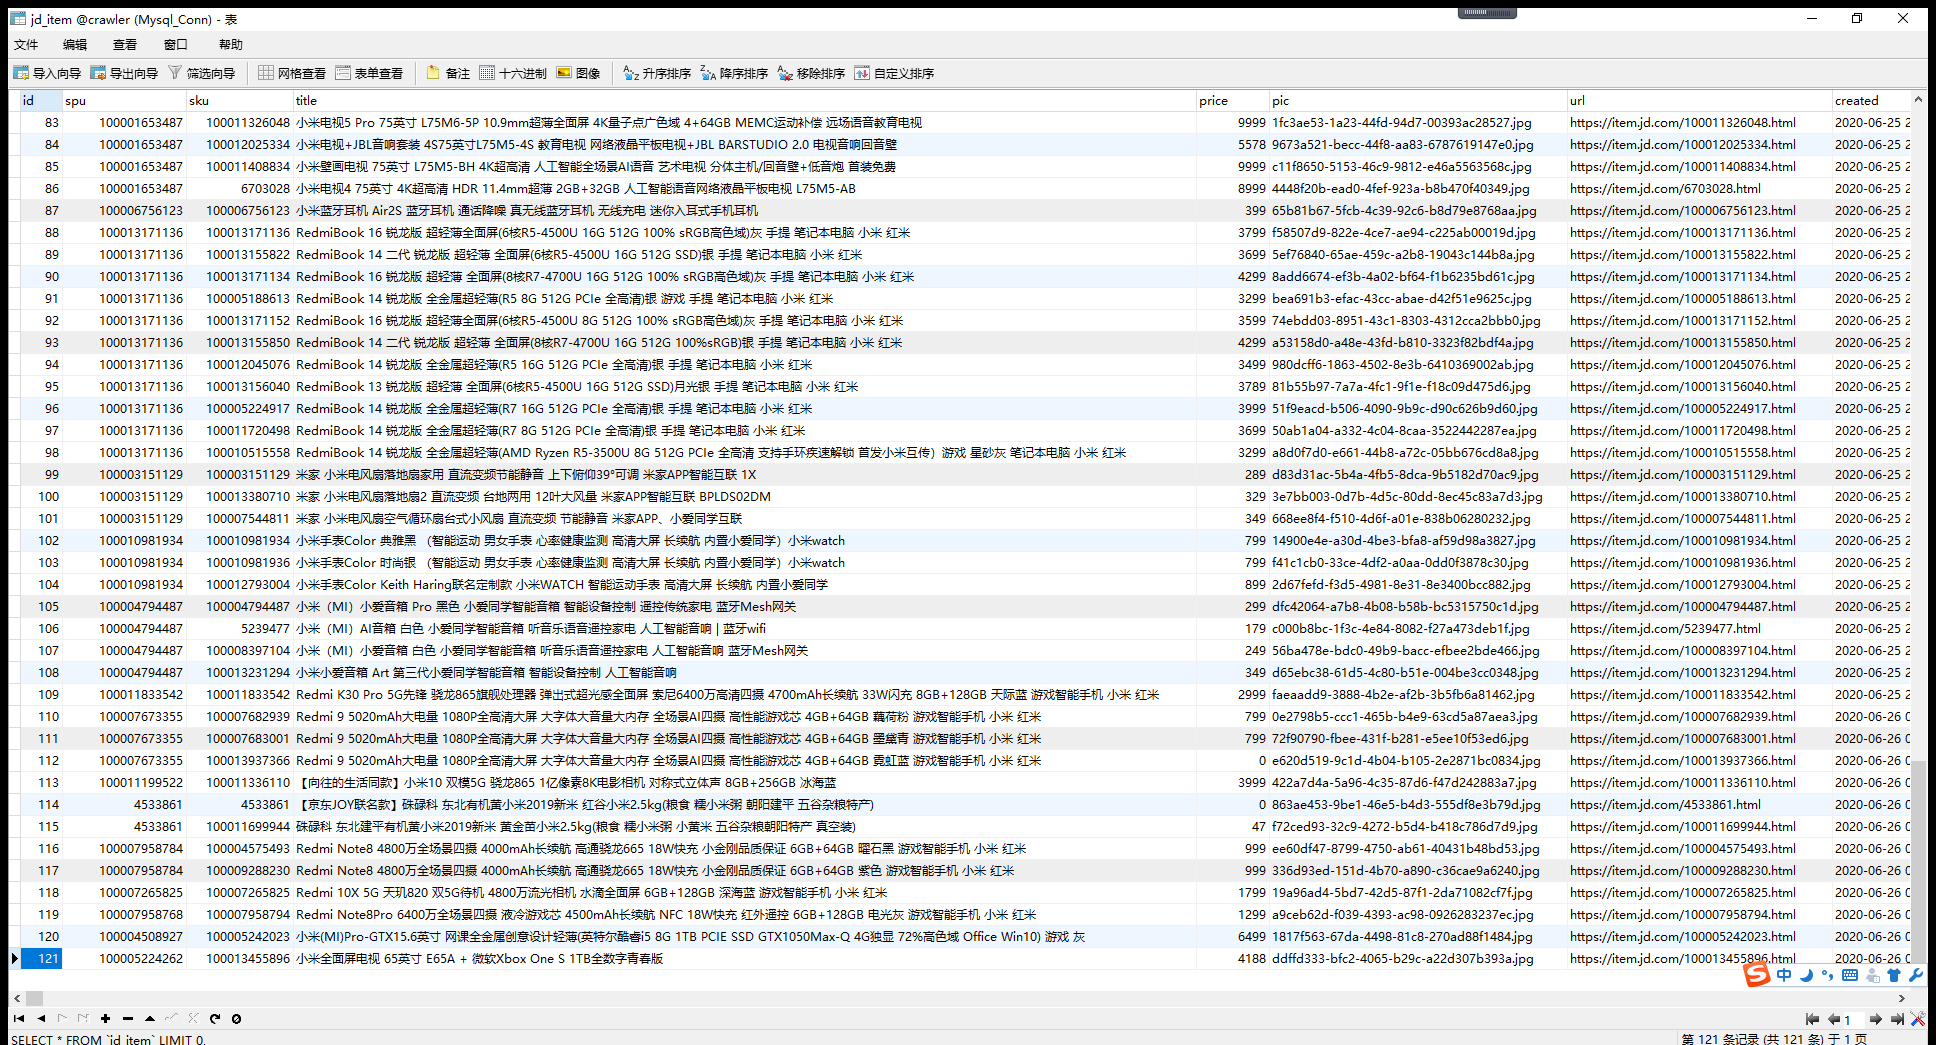Click the created column header
This screenshot has height=1045, width=1936.
(x=1870, y=100)
